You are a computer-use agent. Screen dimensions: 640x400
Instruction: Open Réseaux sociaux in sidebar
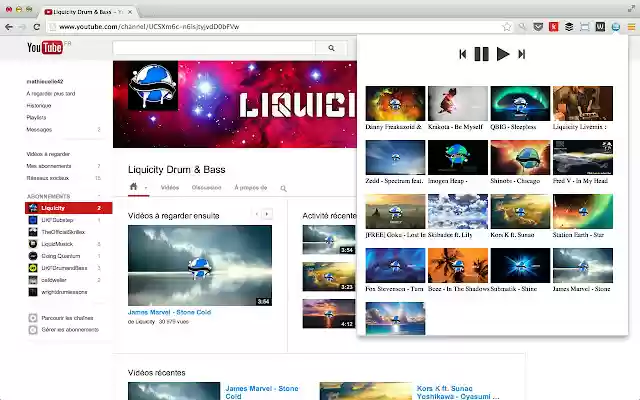click(x=48, y=178)
